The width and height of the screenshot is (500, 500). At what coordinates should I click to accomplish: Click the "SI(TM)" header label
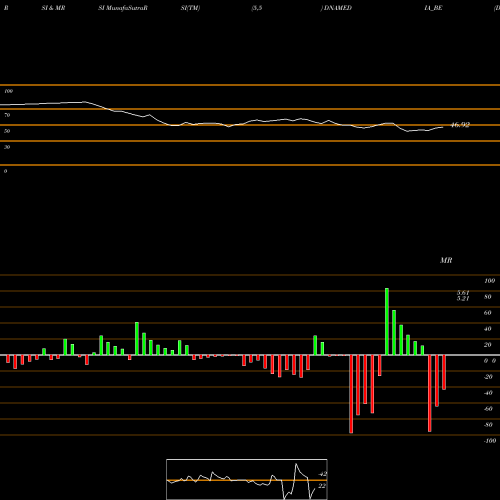190,8
